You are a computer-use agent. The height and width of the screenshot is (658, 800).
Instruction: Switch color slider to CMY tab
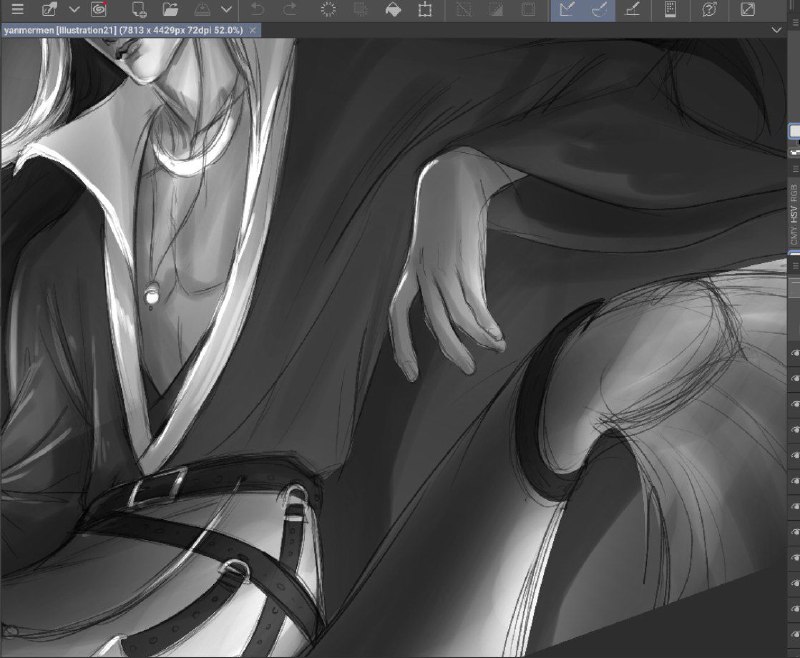[794, 237]
